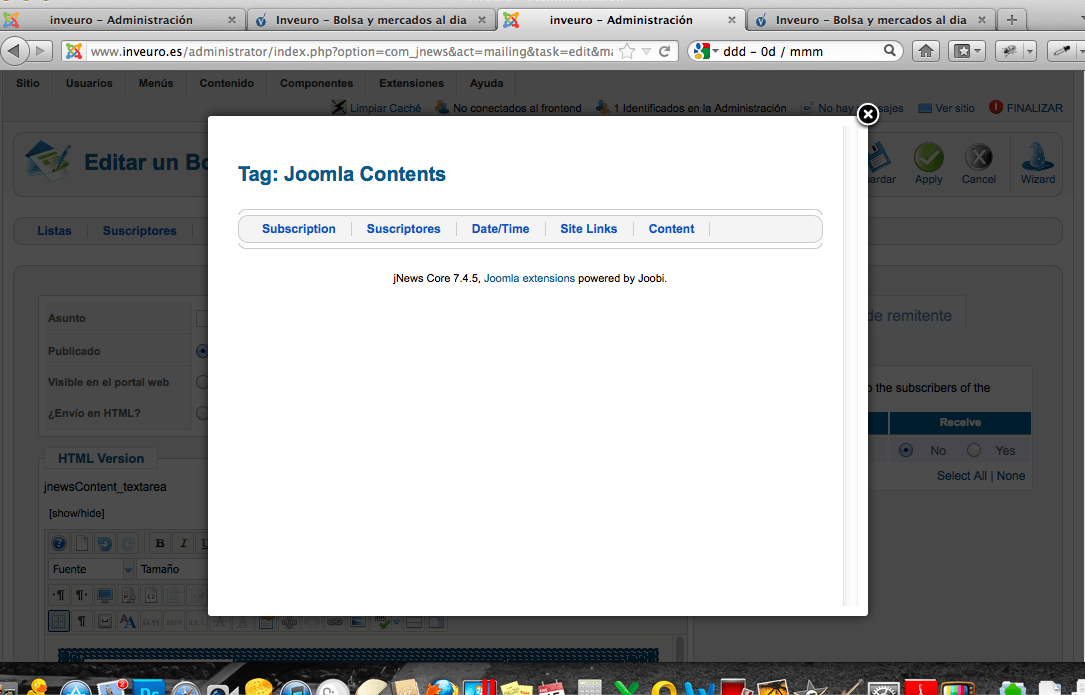Viewport: 1085px width, 695px height.
Task: Open the editor preview icon
Action: pos(128,595)
